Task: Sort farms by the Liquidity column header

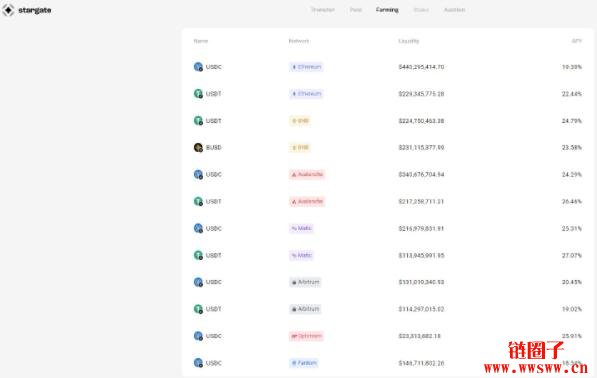Action: [409, 41]
